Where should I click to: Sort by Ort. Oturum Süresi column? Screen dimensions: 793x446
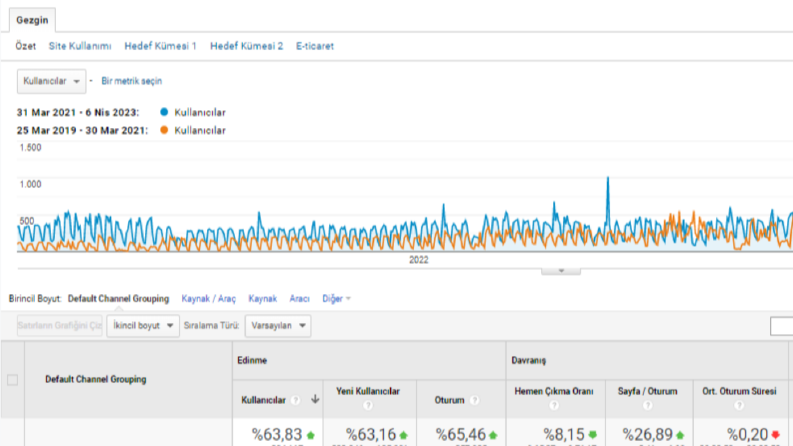click(739, 391)
